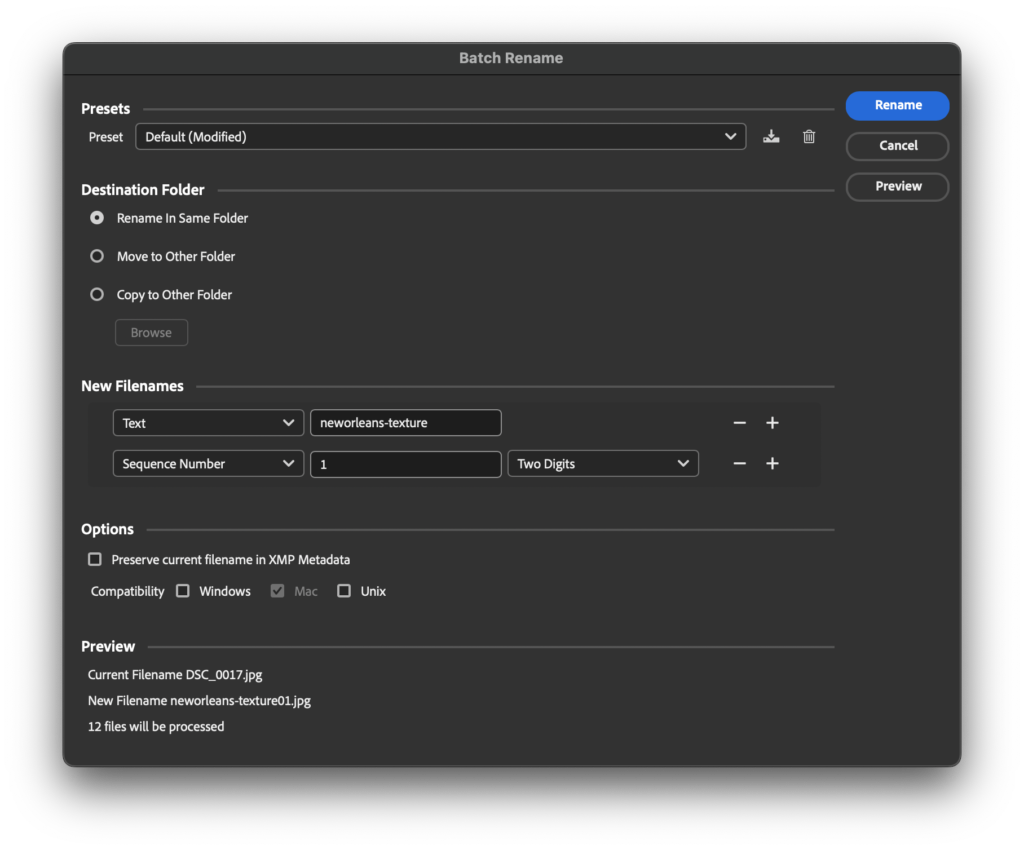Select Copy to Other Folder option
The image size is (1024, 850).
click(97, 295)
